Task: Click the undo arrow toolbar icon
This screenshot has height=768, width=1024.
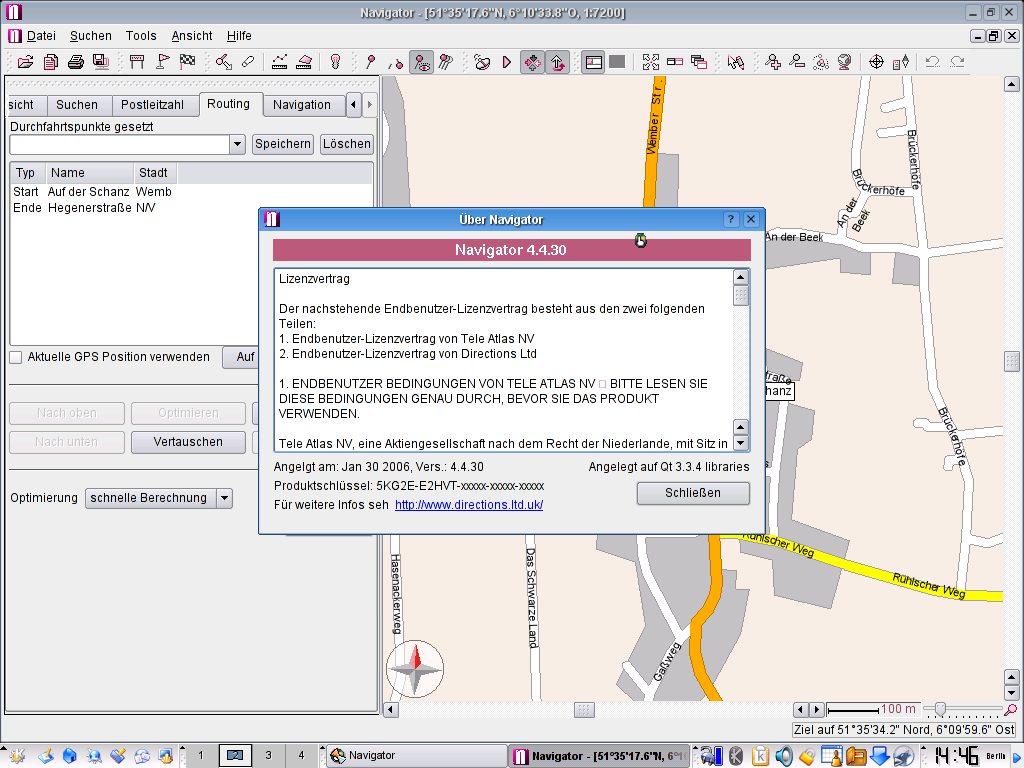Action: coord(933,62)
